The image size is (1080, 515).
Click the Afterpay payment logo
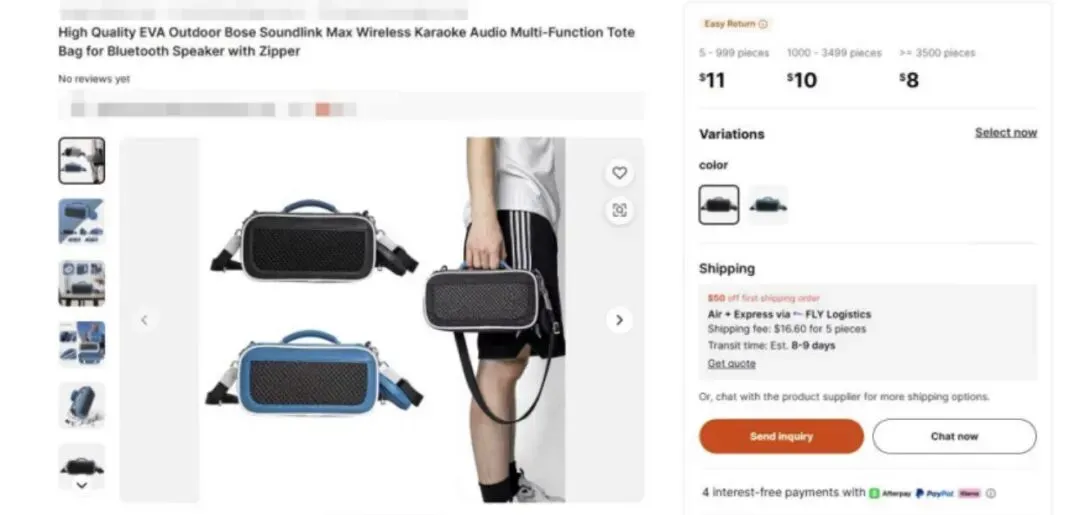[x=890, y=493]
